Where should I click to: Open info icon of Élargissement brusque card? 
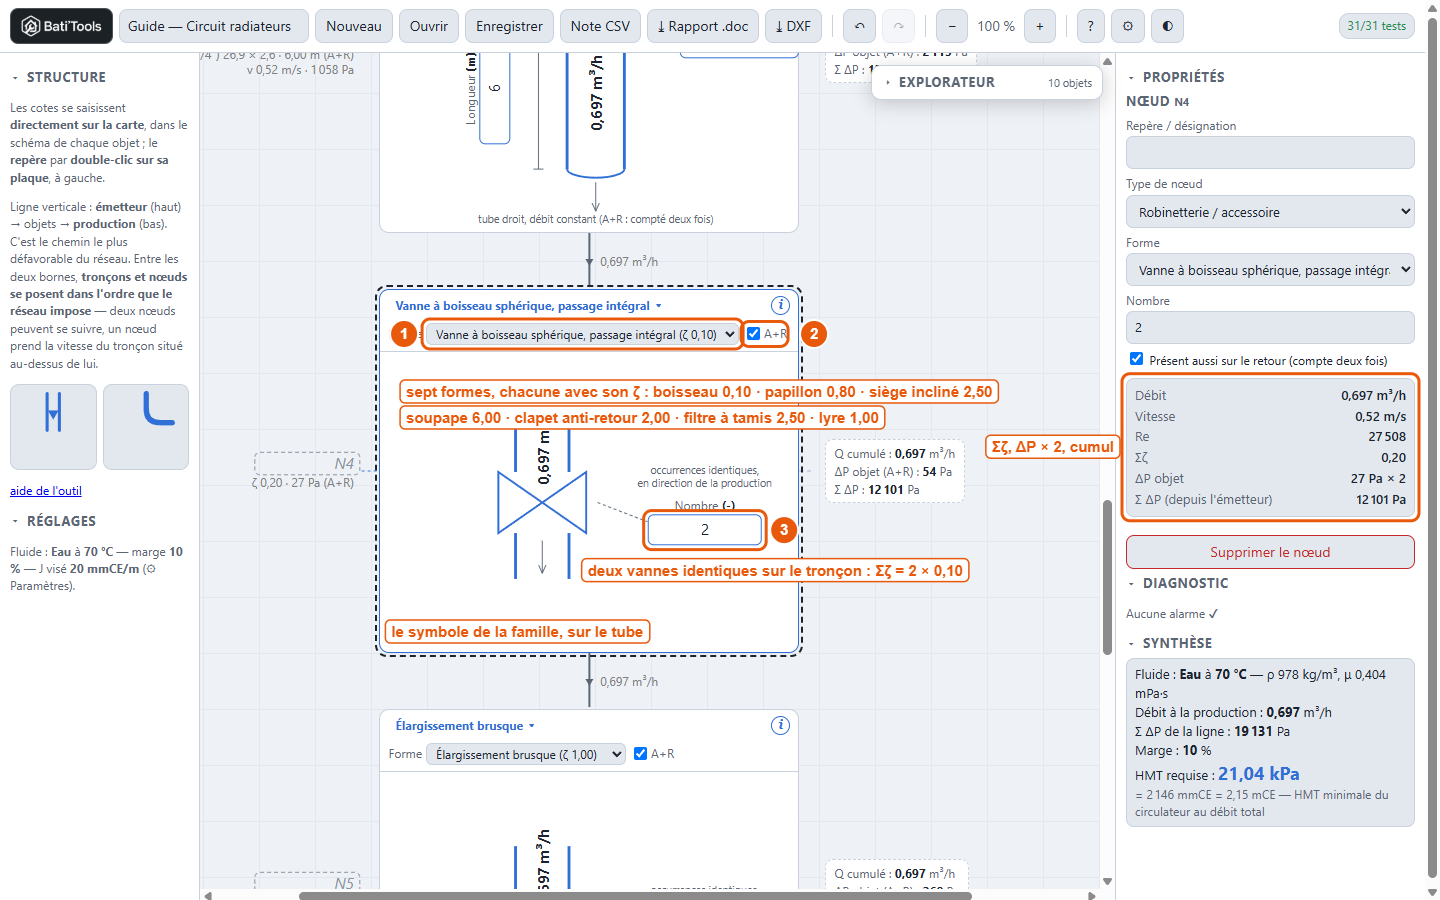780,725
